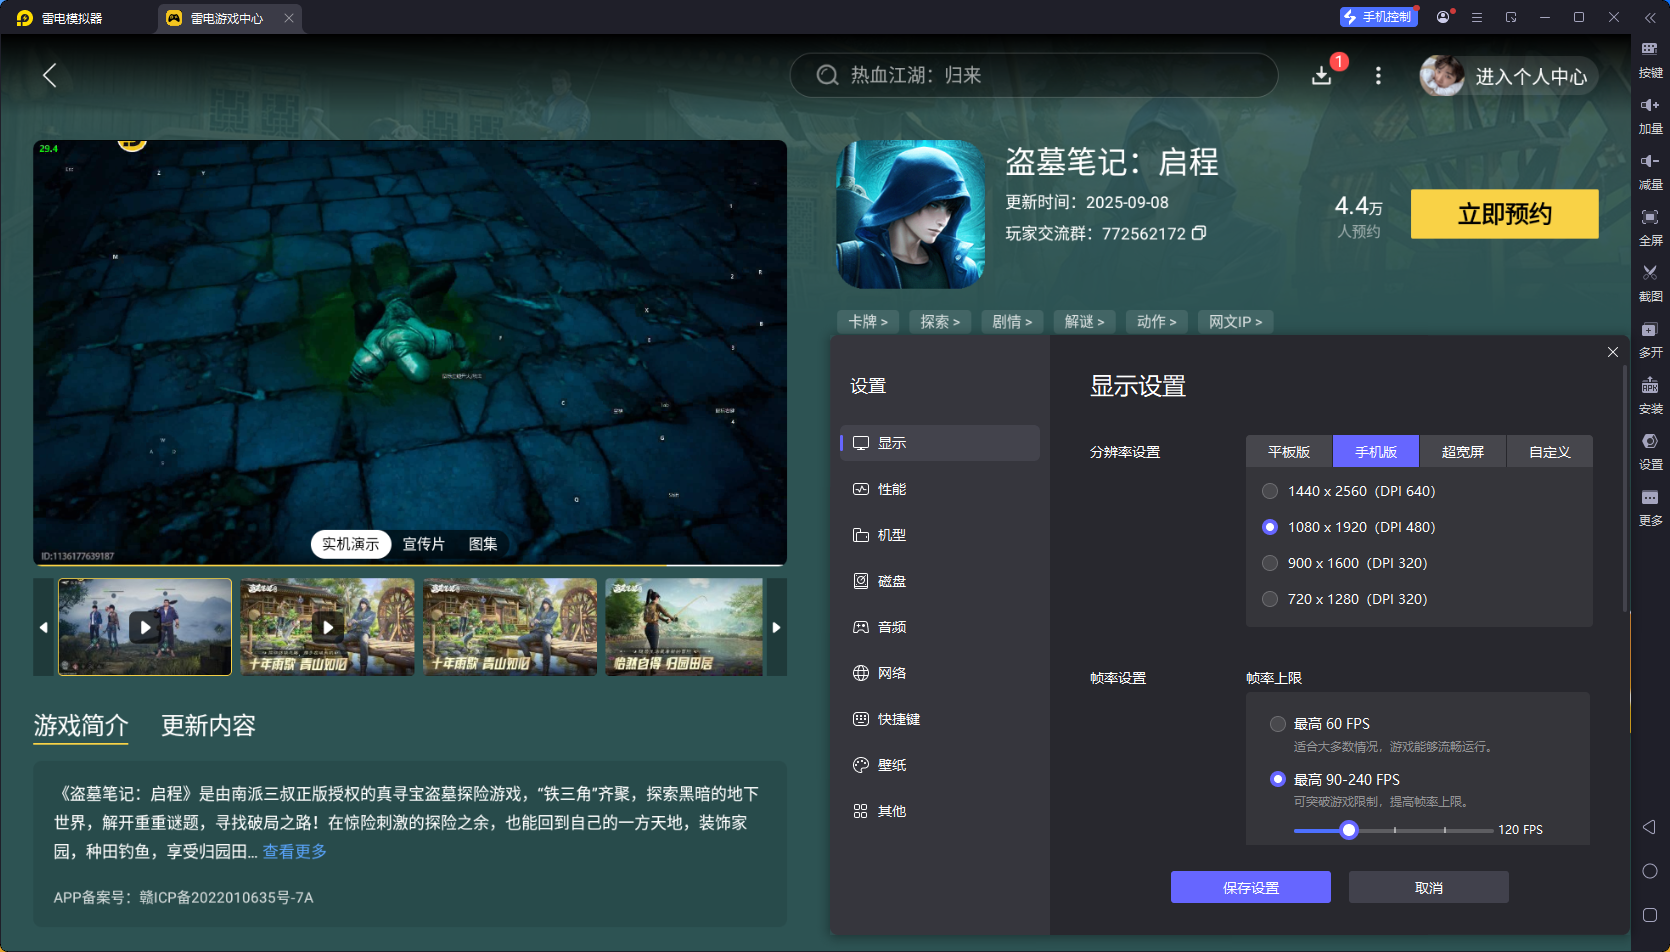Go back with the left arrow icon
The width and height of the screenshot is (1670, 952).
coord(49,75)
